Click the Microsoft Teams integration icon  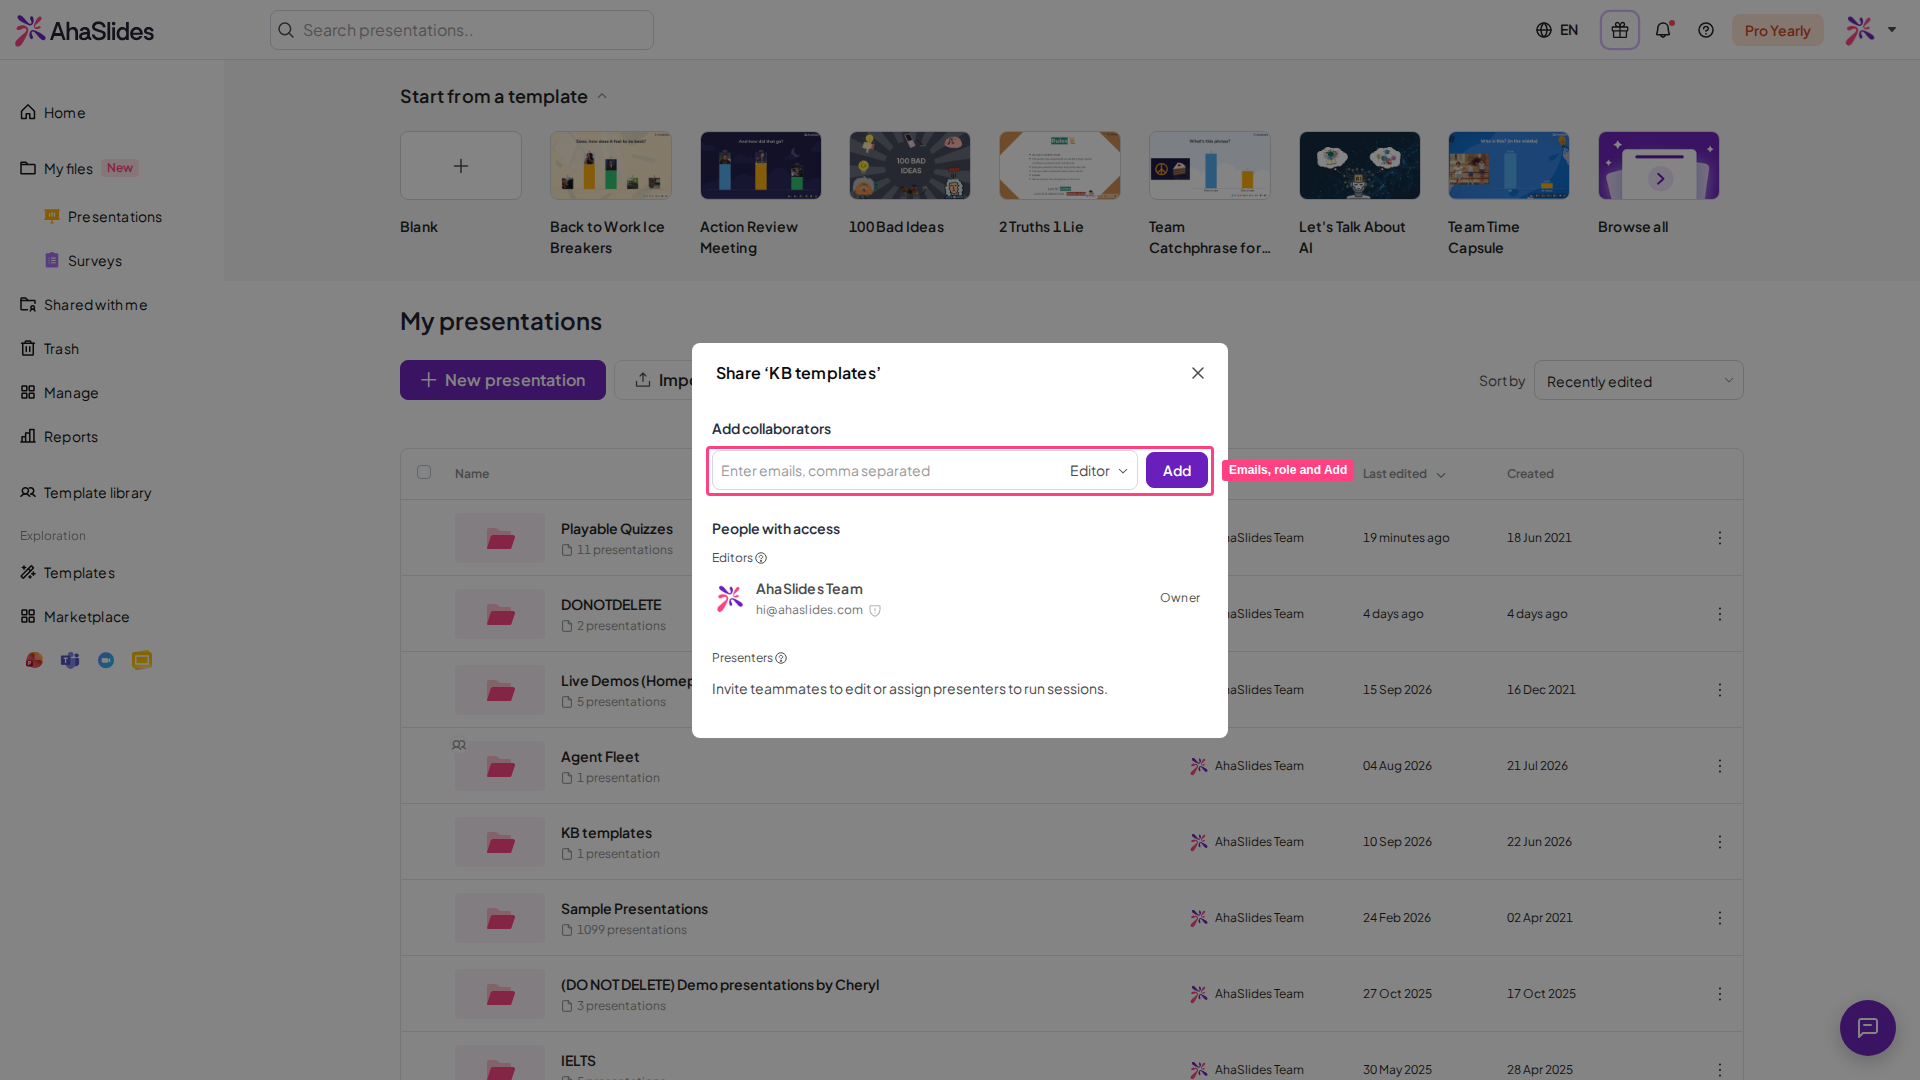[x=70, y=660]
